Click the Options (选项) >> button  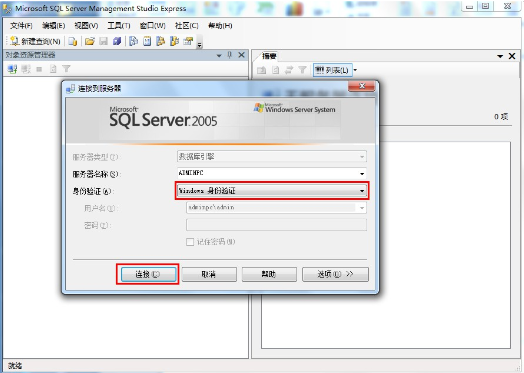pos(335,274)
